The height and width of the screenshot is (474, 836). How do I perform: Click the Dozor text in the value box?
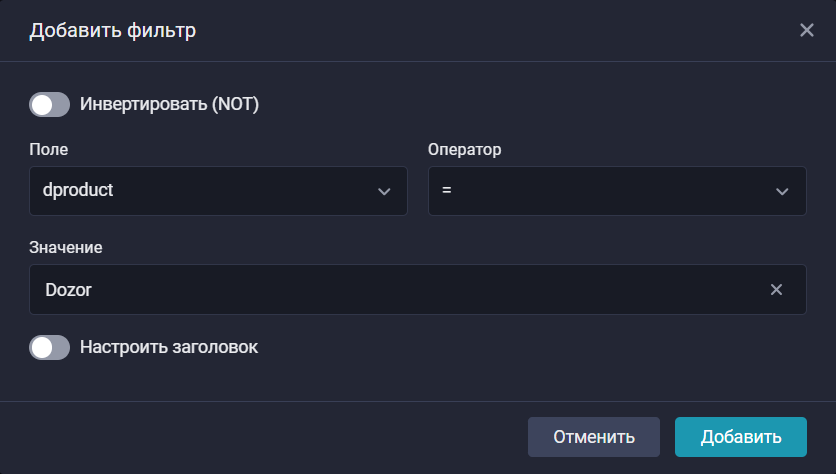click(69, 290)
